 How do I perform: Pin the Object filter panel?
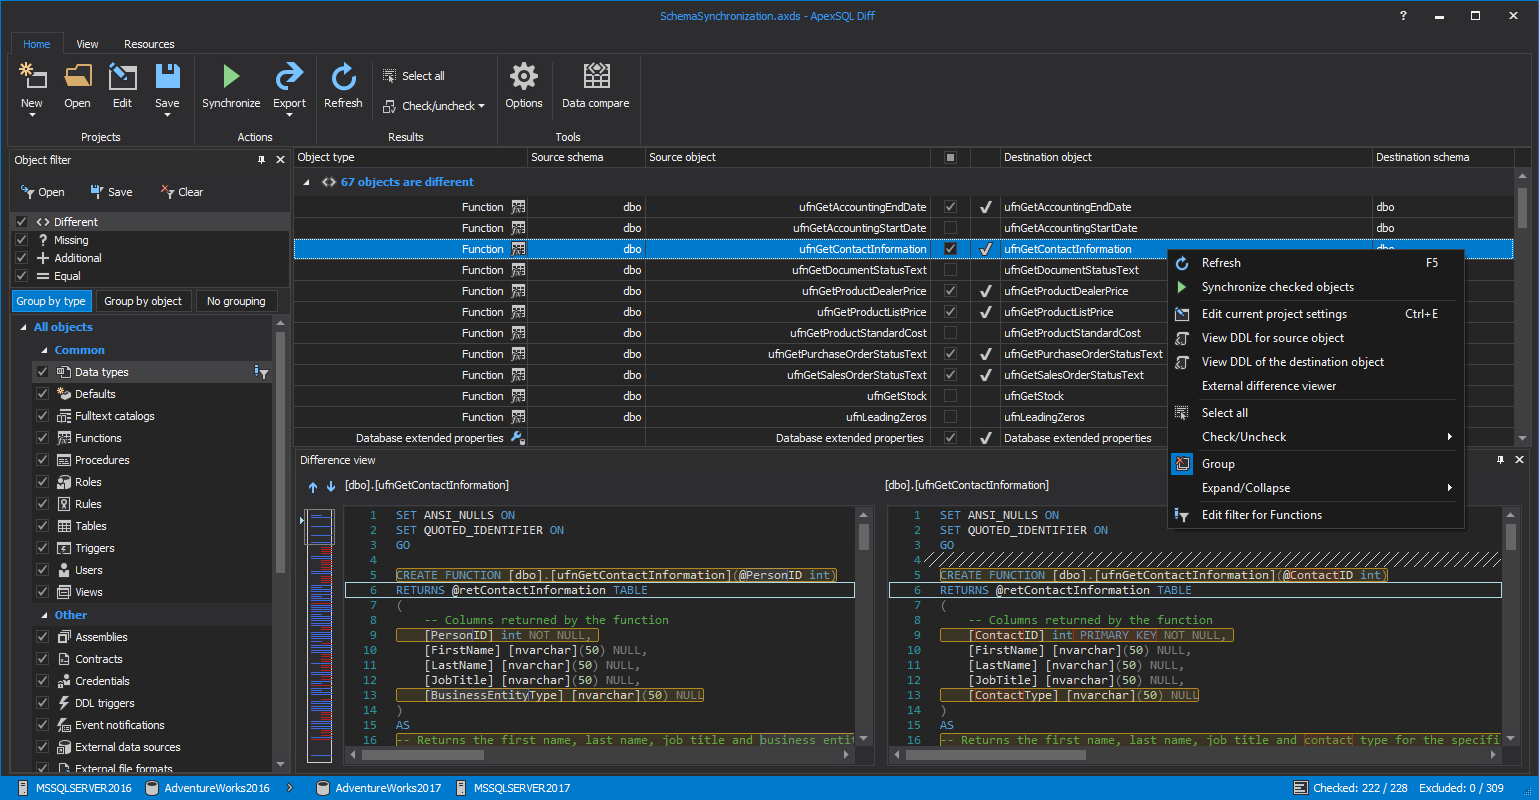[262, 160]
